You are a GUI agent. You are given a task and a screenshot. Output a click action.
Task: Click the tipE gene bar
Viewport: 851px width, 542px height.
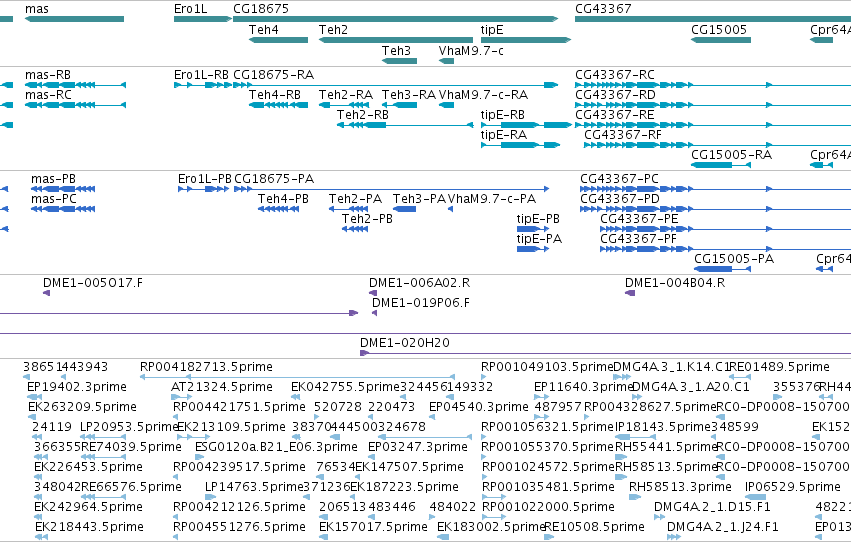[526, 40]
